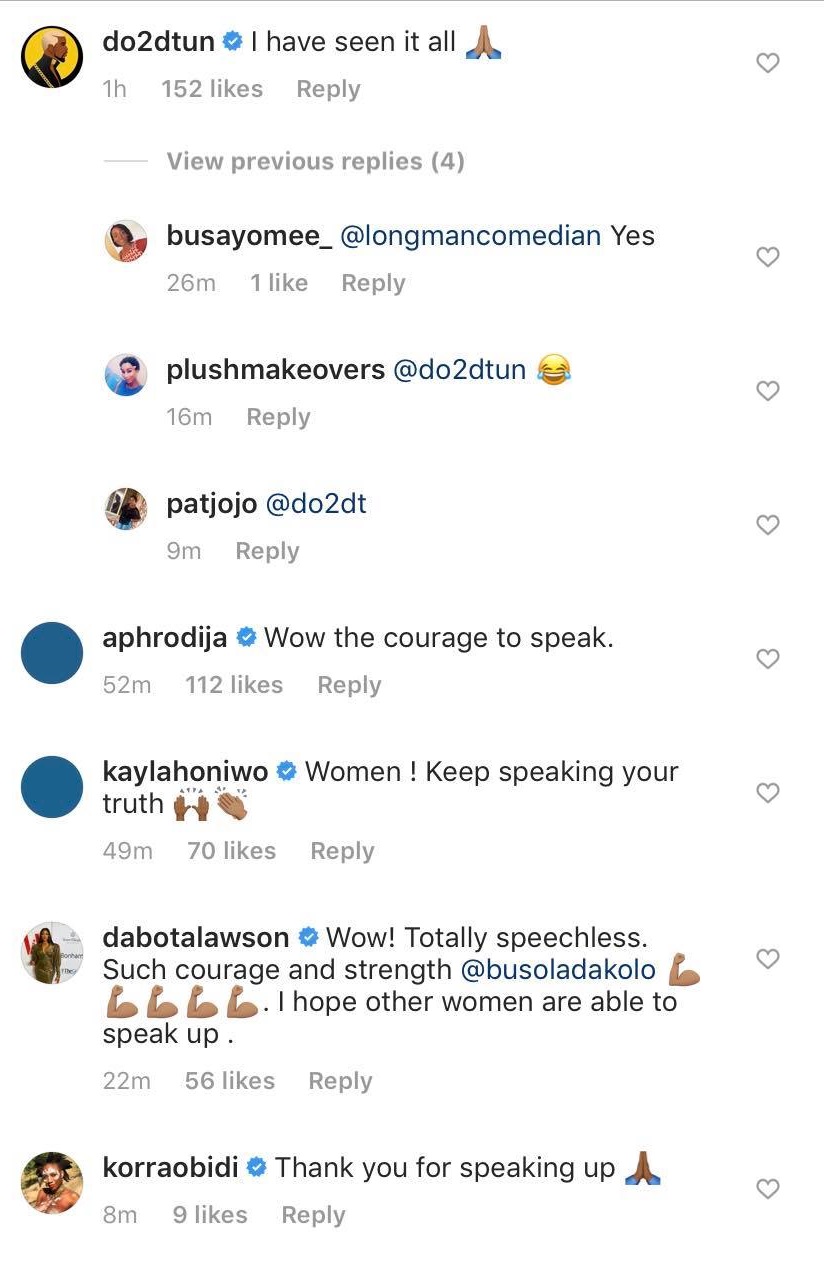View the 152 likes on do2dtun's comment
828x1264 pixels.
(212, 89)
